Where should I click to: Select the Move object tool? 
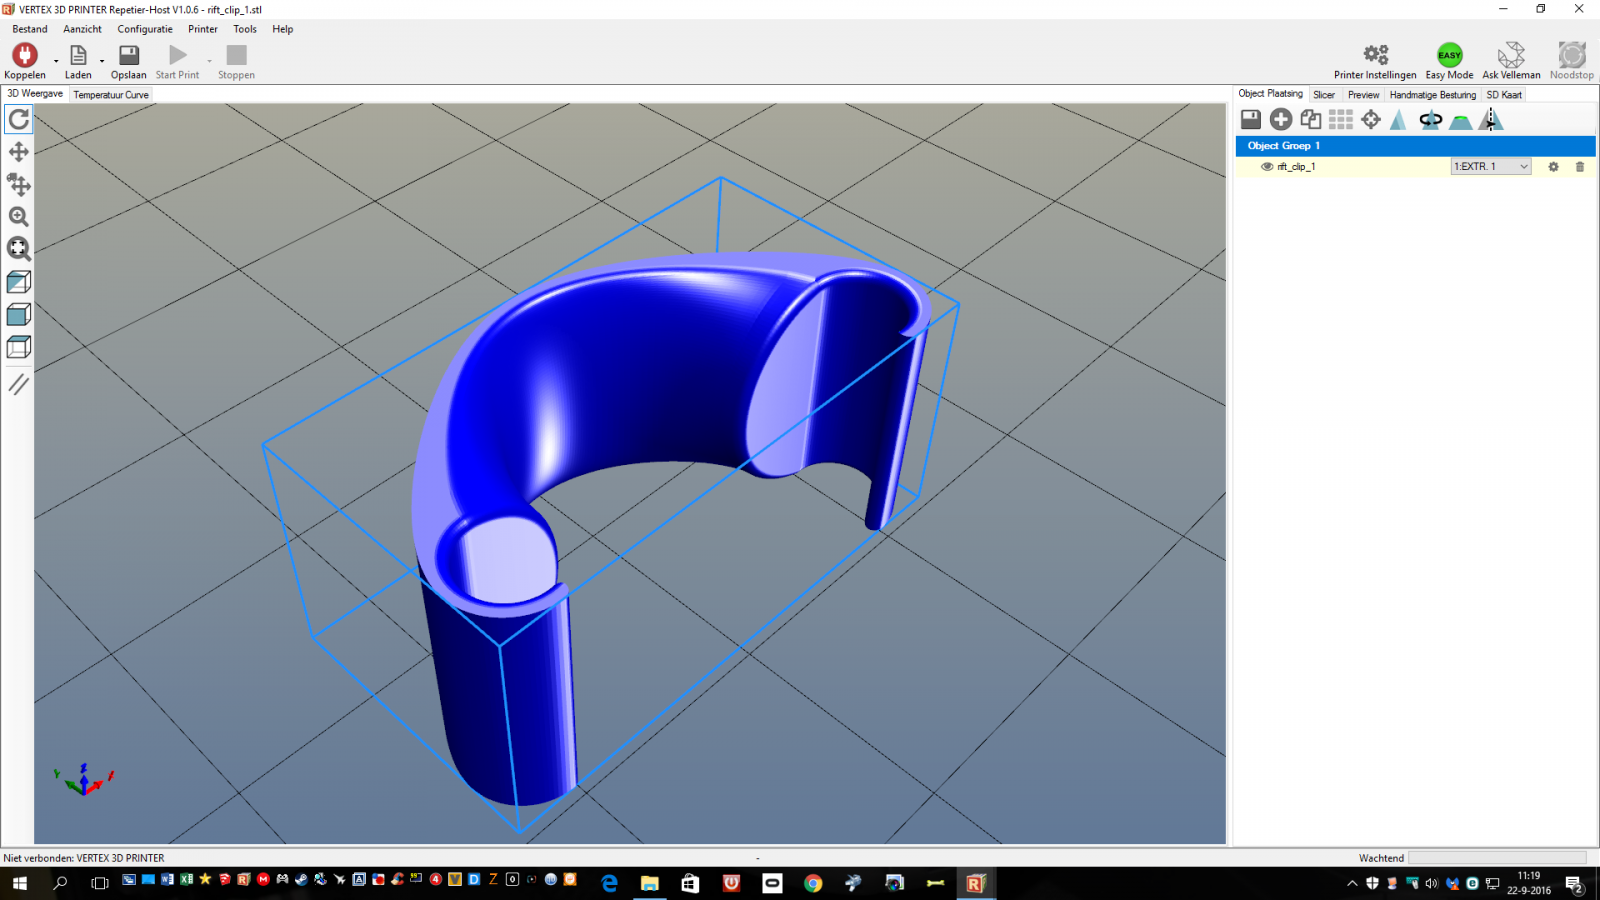[x=19, y=184]
